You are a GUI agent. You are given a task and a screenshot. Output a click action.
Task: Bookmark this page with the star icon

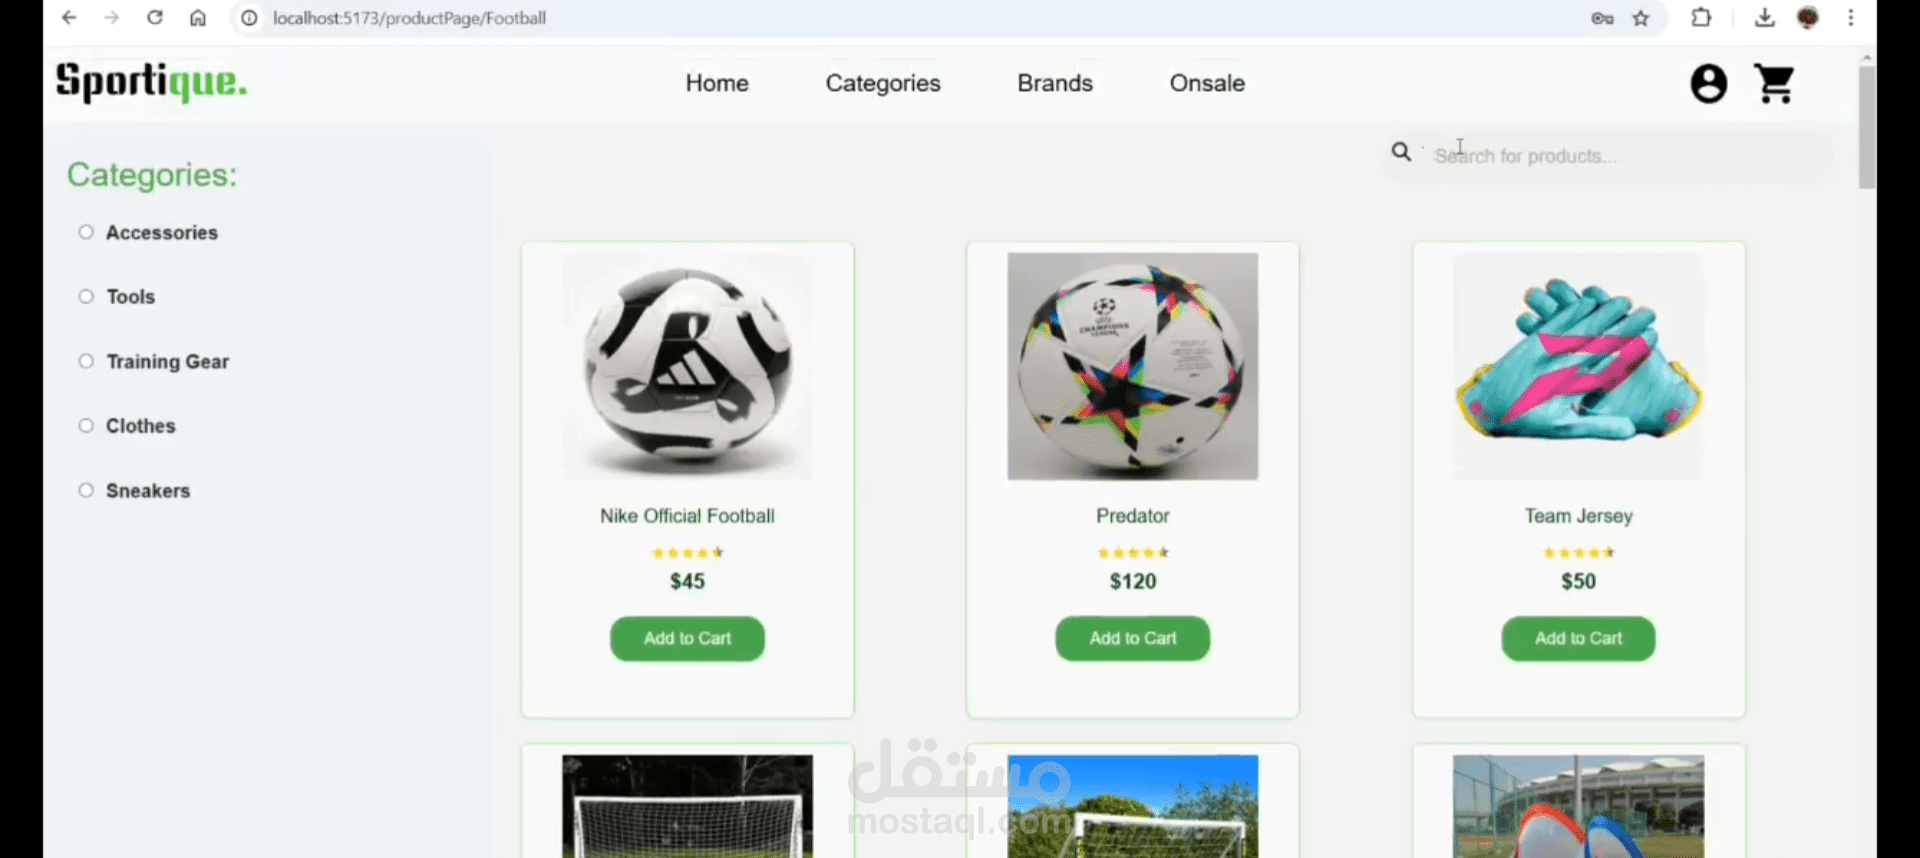[1641, 18]
